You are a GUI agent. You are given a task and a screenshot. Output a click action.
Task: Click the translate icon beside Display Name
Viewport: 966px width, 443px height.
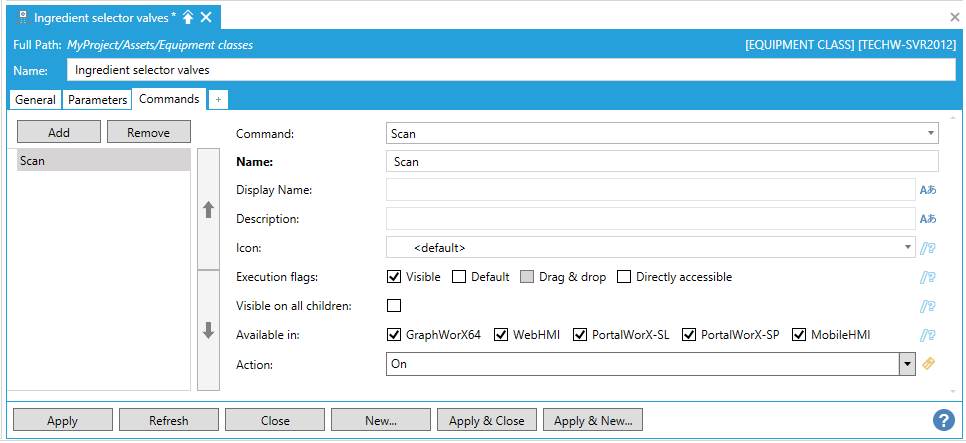click(x=928, y=190)
